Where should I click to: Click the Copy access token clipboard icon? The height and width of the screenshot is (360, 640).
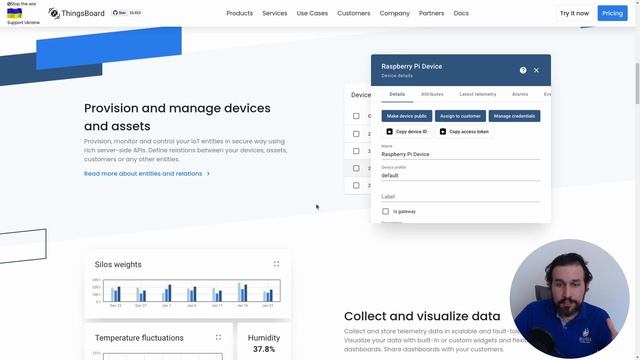point(443,131)
